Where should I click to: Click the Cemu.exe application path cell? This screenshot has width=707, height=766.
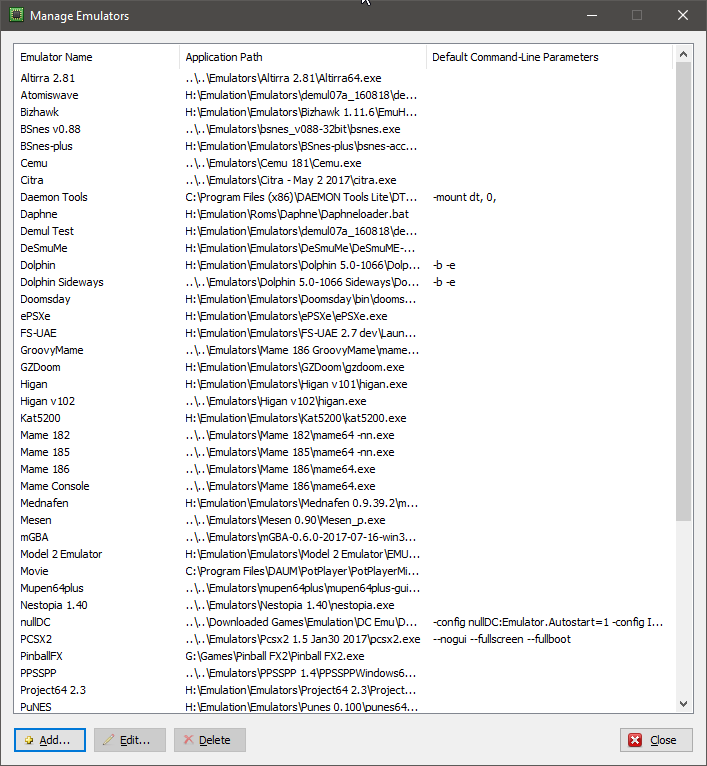274,163
